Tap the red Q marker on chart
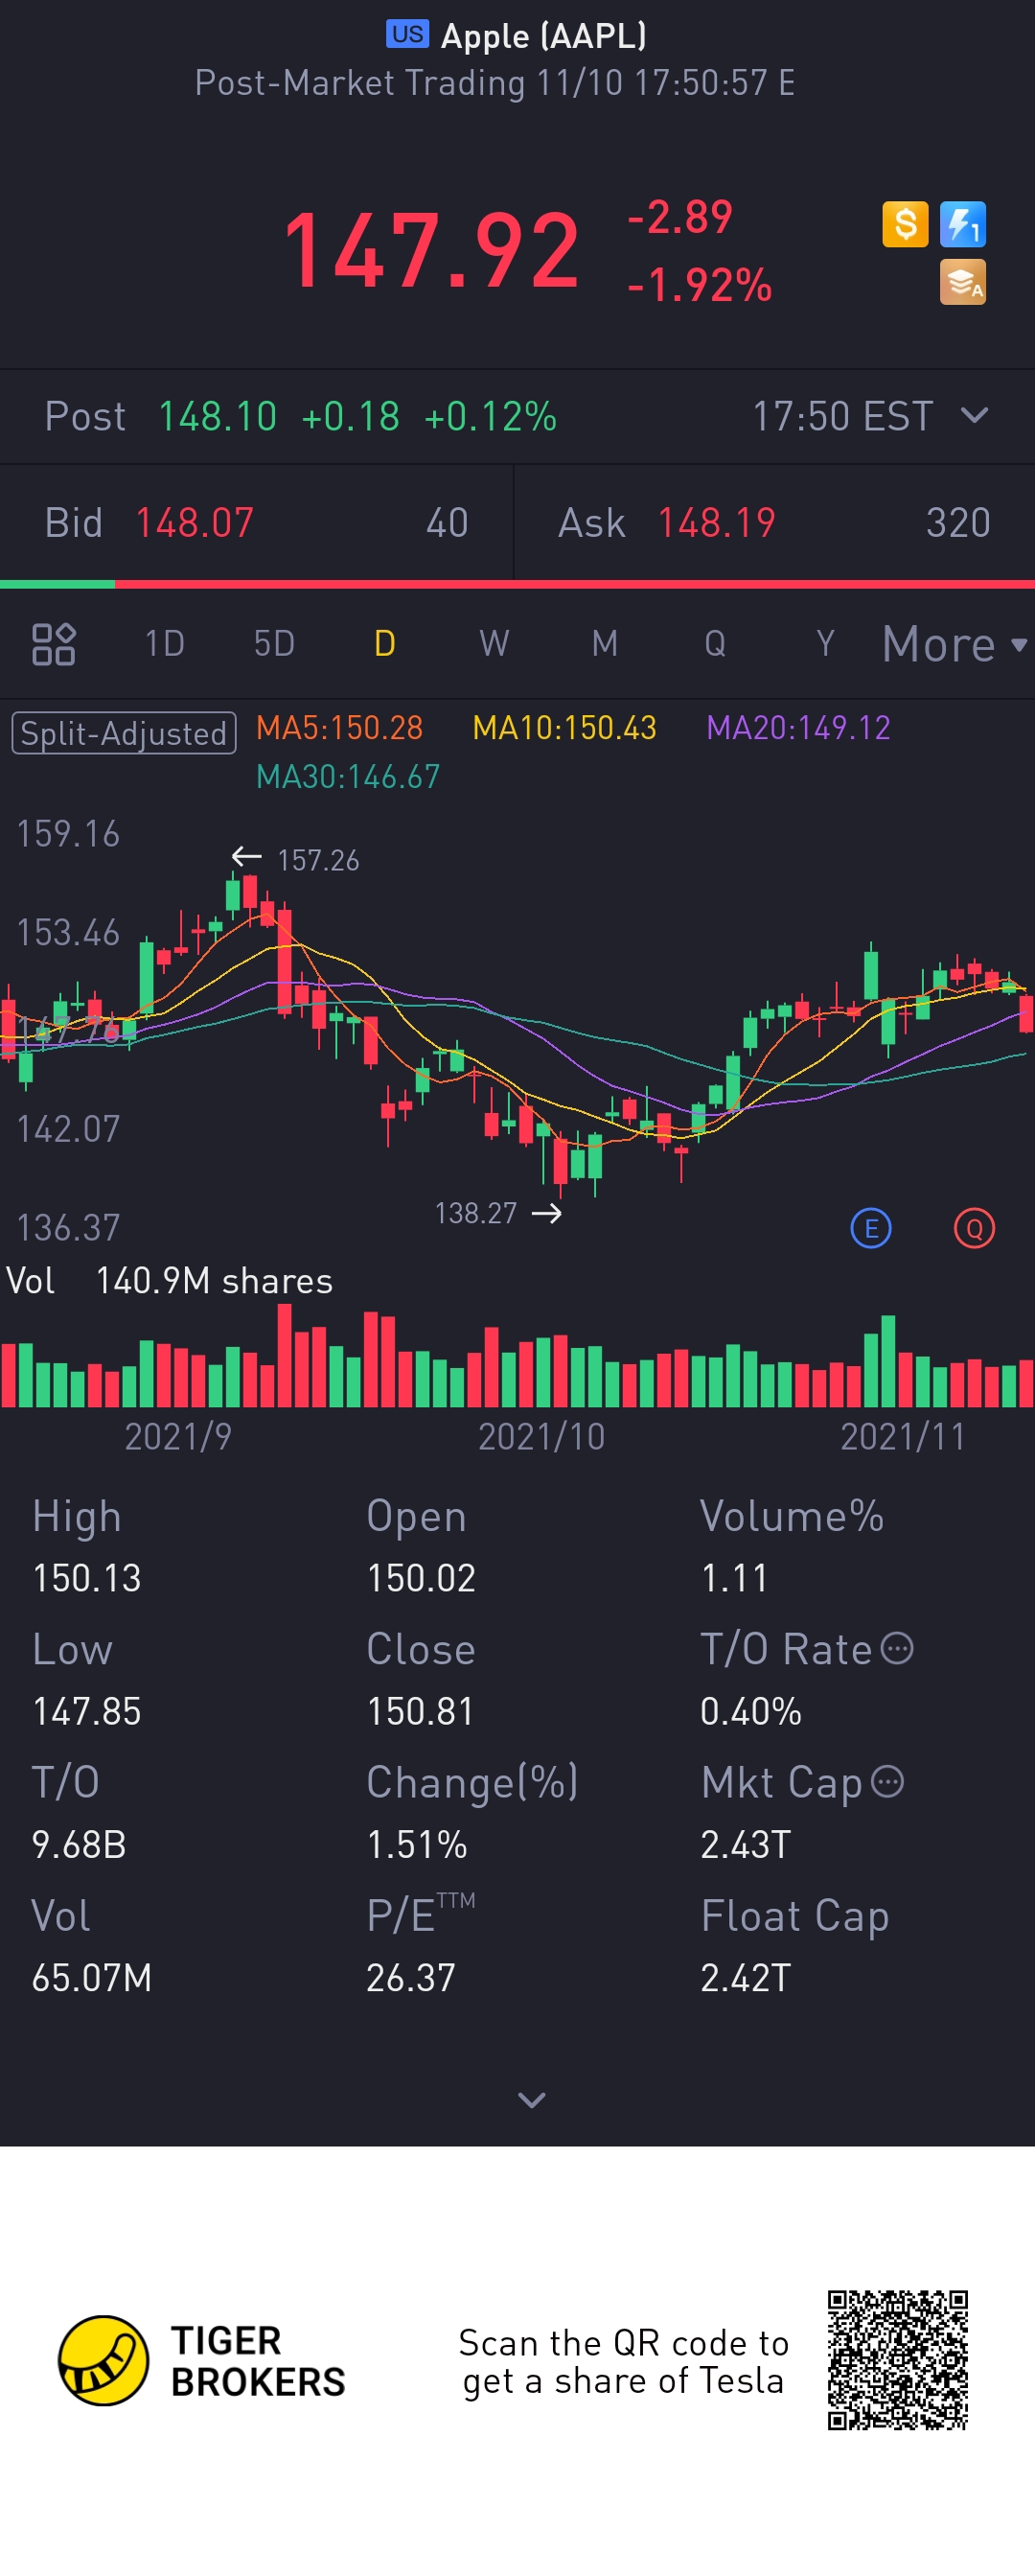1035x2576 pixels. click(974, 1228)
